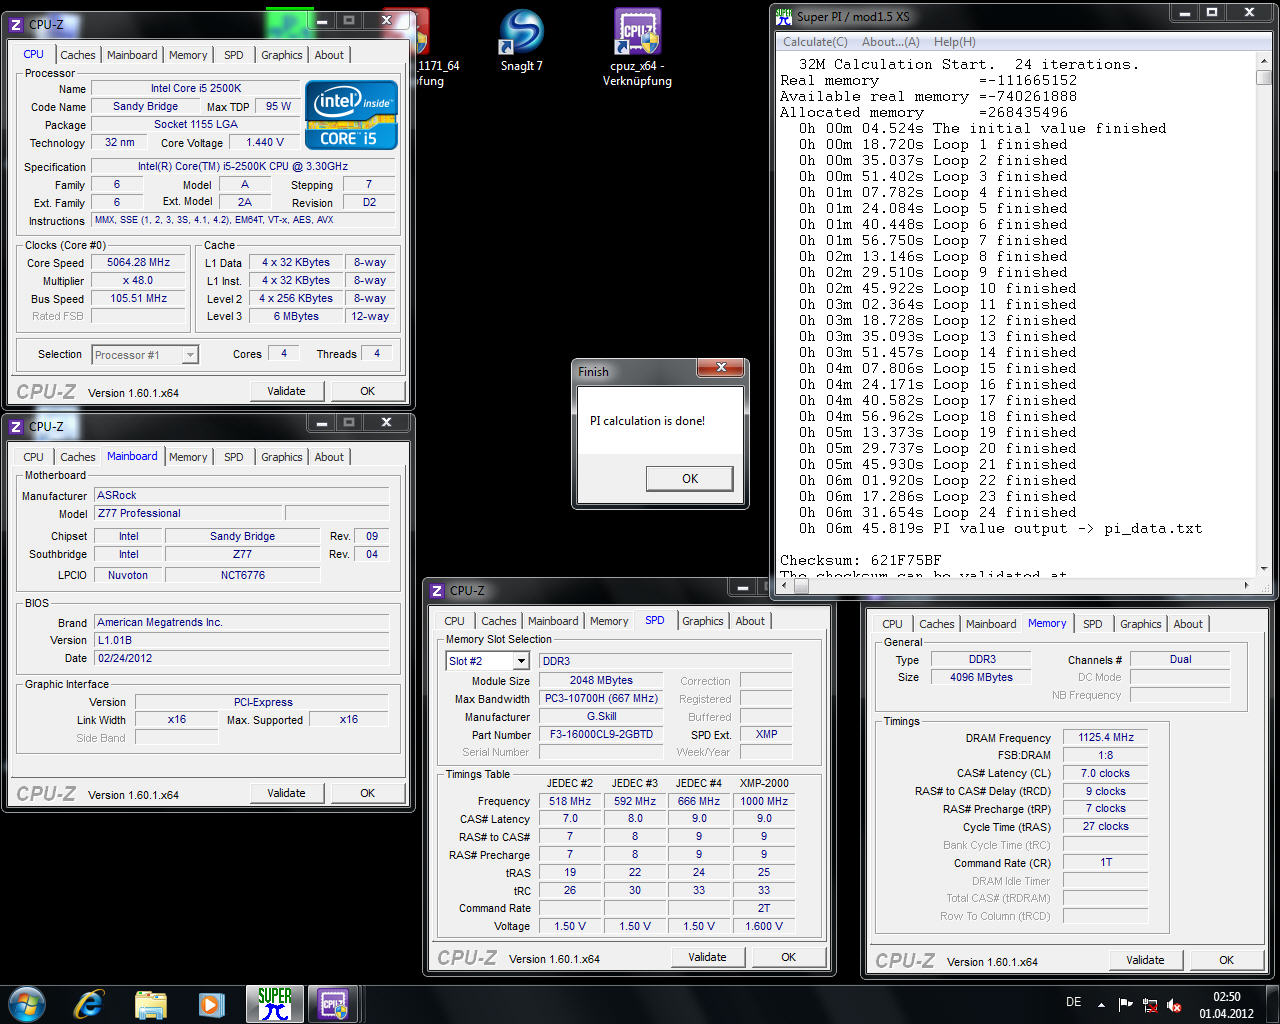Switch to CPU-Z taskbar icon
Screen dimensions: 1280x1024
click(x=333, y=1004)
